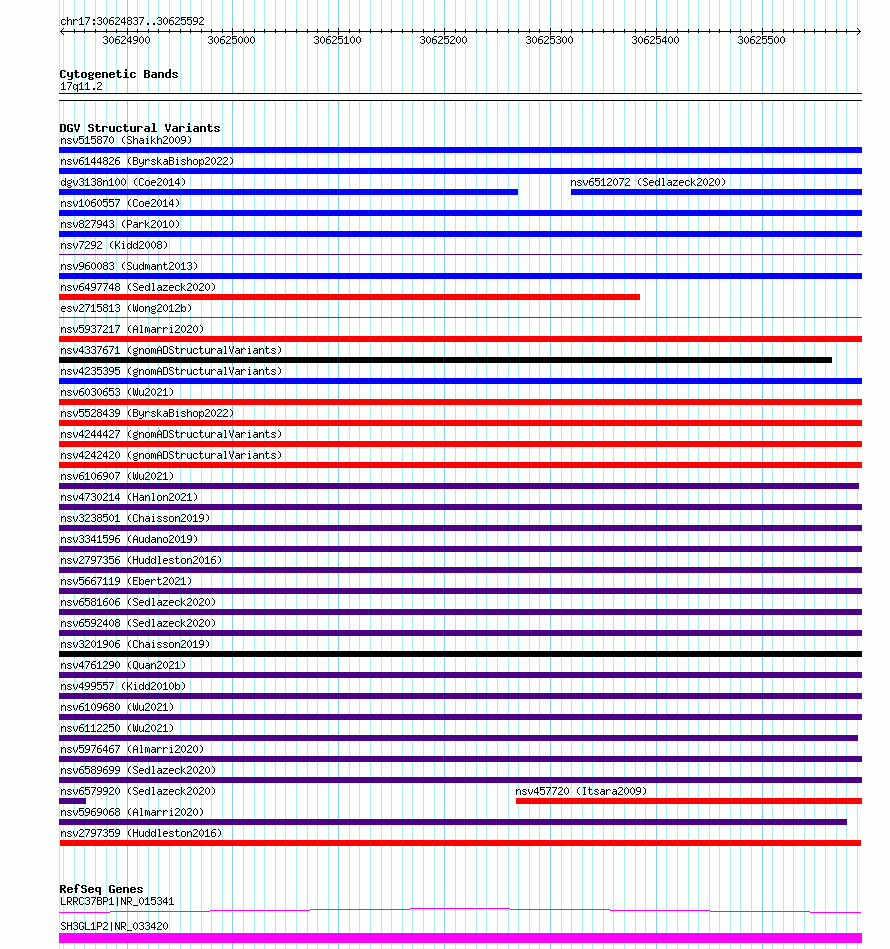Click the nsv2797356 (Huddleston2016) label
The width and height of the screenshot is (890, 949).
(x=141, y=560)
